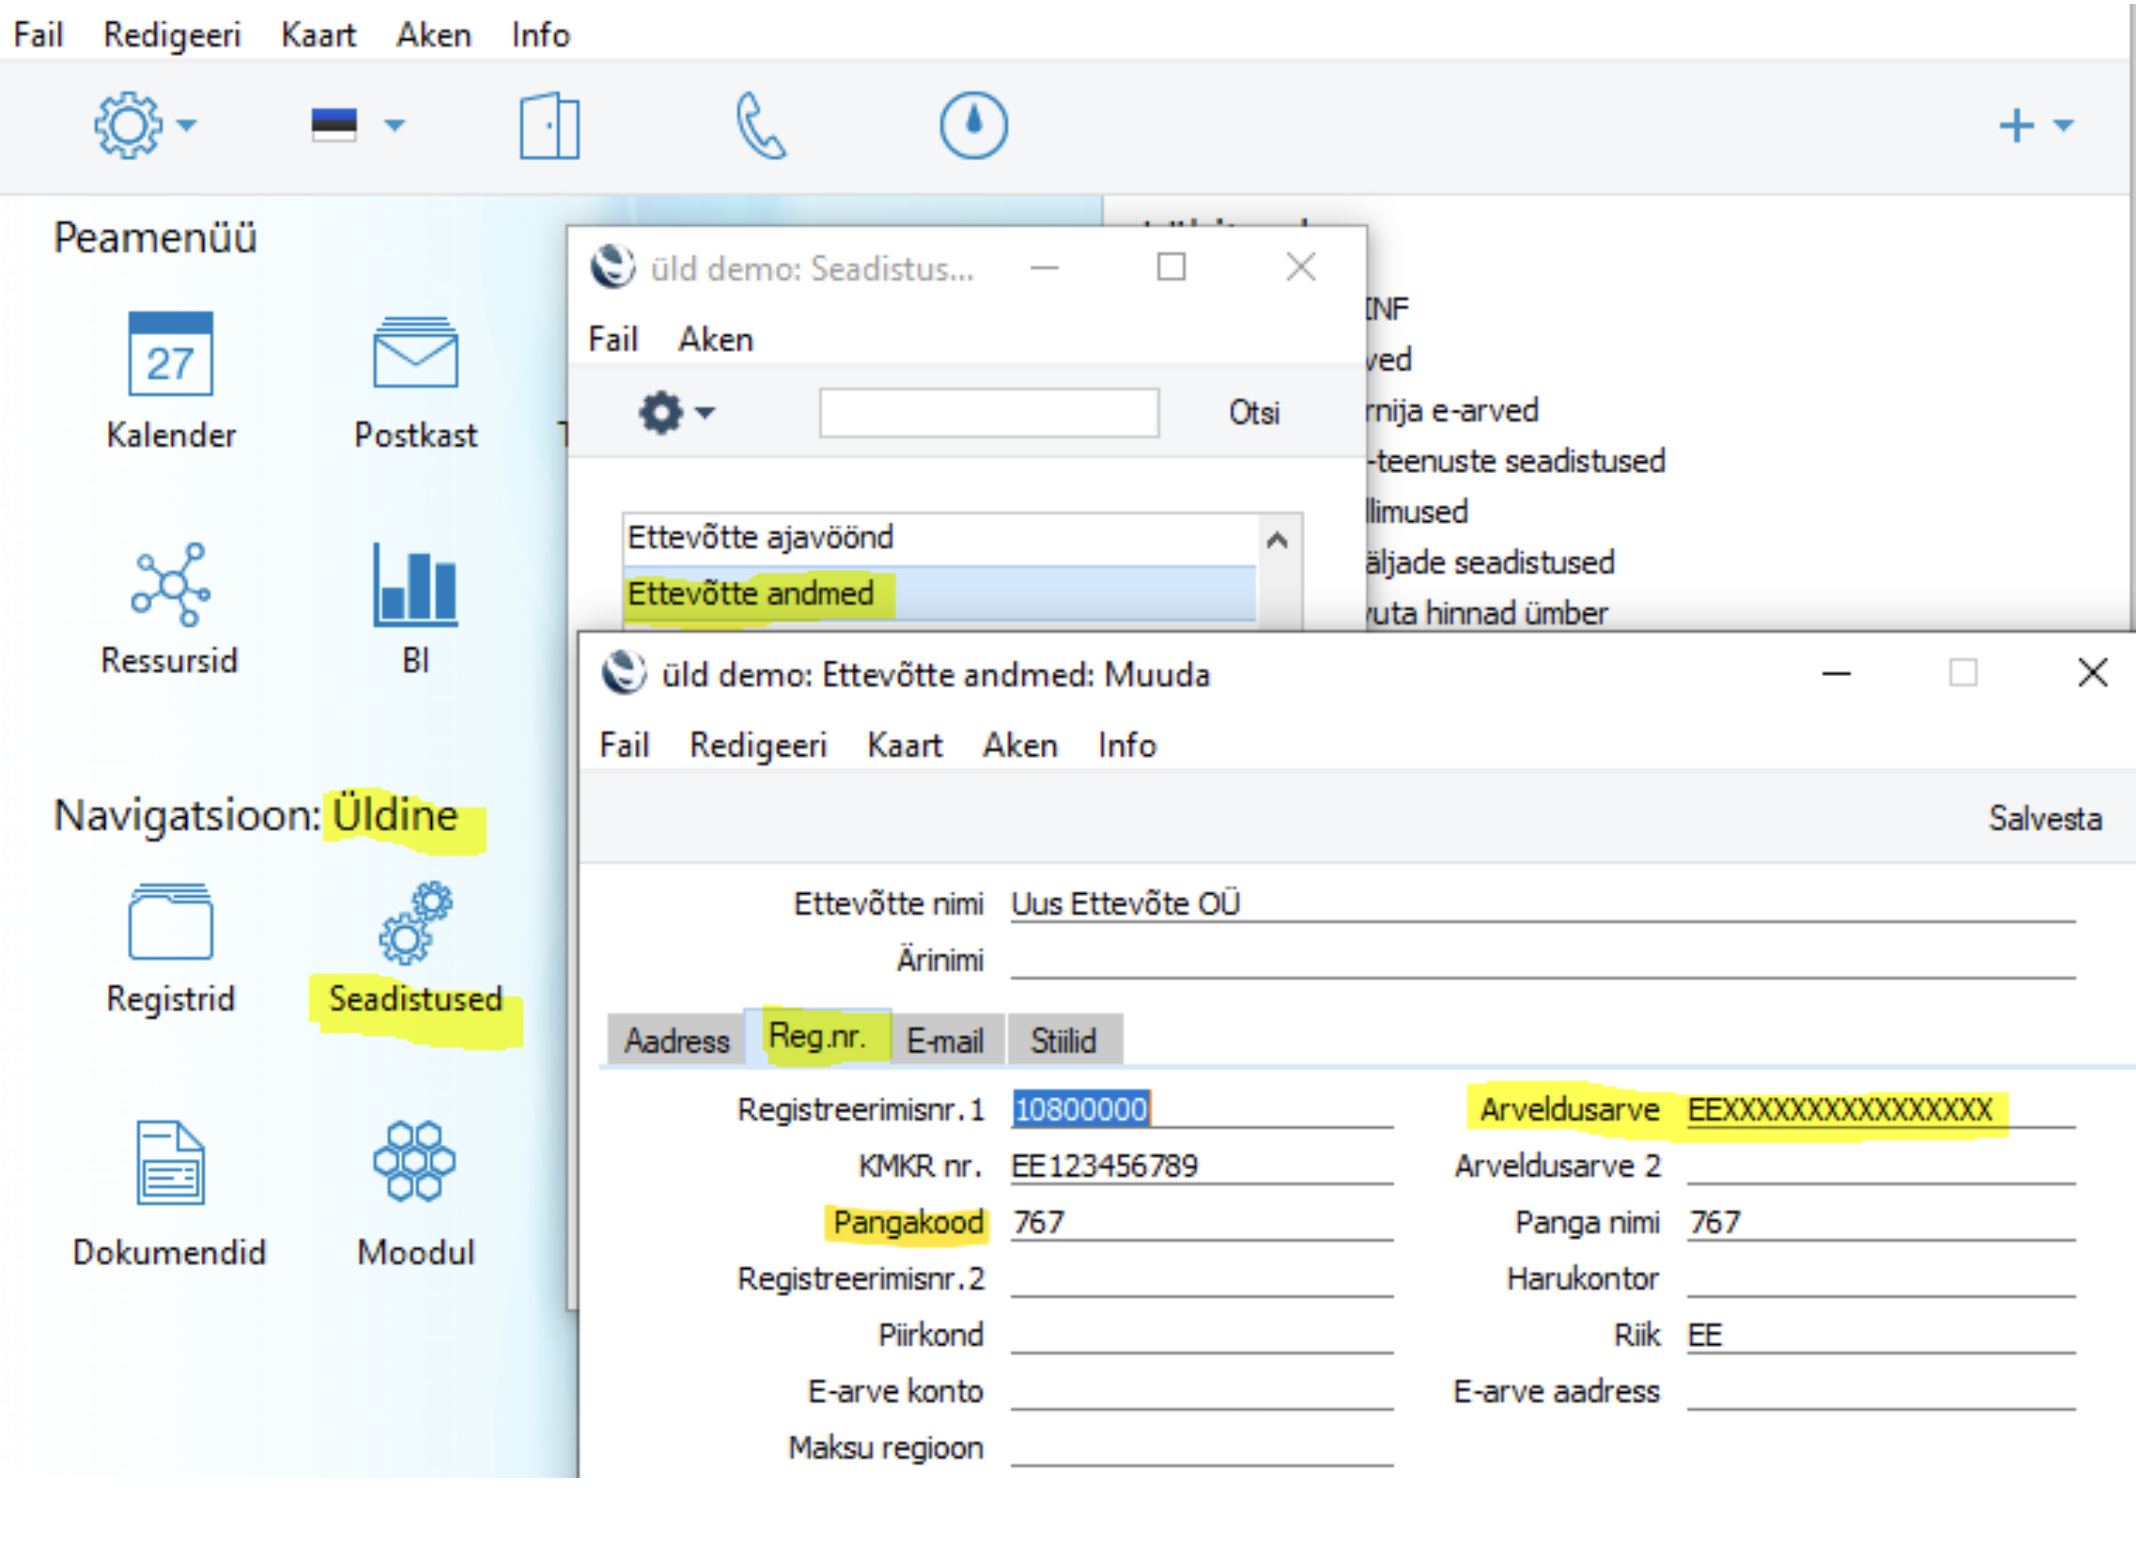Open Registrid folder icon
Image resolution: width=2136 pixels, height=1556 pixels.
(170, 922)
